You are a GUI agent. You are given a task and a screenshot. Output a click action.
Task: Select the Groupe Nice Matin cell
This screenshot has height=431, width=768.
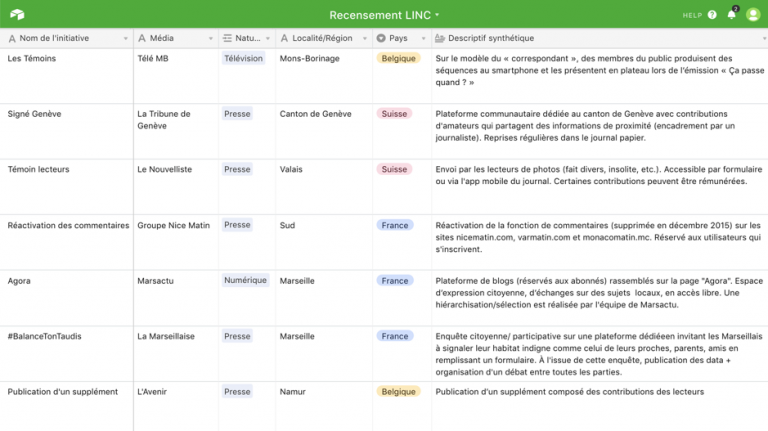click(176, 242)
